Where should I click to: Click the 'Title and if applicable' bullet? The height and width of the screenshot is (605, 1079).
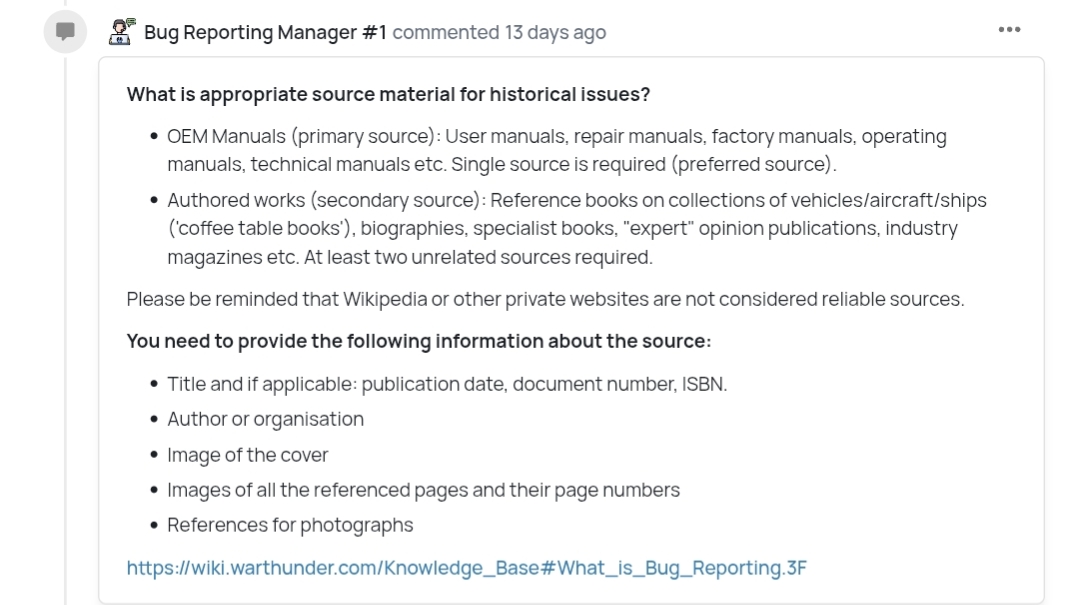pyautogui.click(x=446, y=384)
